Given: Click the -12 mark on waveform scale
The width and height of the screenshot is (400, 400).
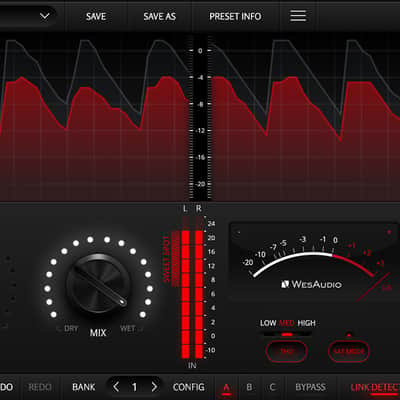Looking at the screenshot, I should click(x=199, y=131).
